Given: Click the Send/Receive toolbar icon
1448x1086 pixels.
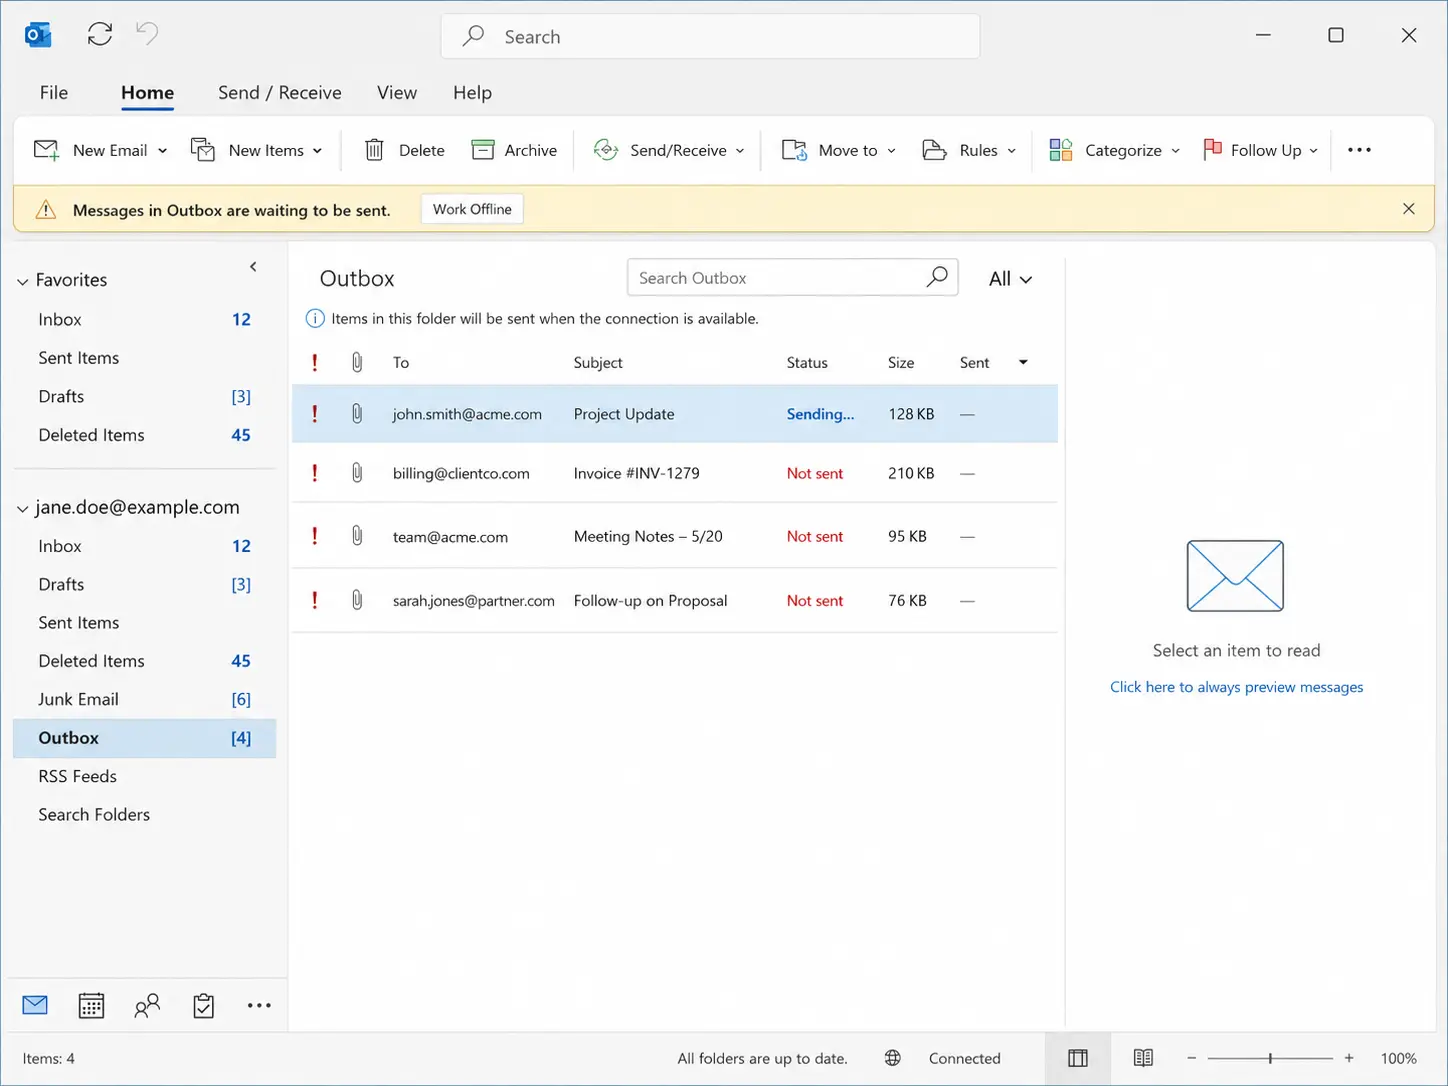Looking at the screenshot, I should [606, 150].
